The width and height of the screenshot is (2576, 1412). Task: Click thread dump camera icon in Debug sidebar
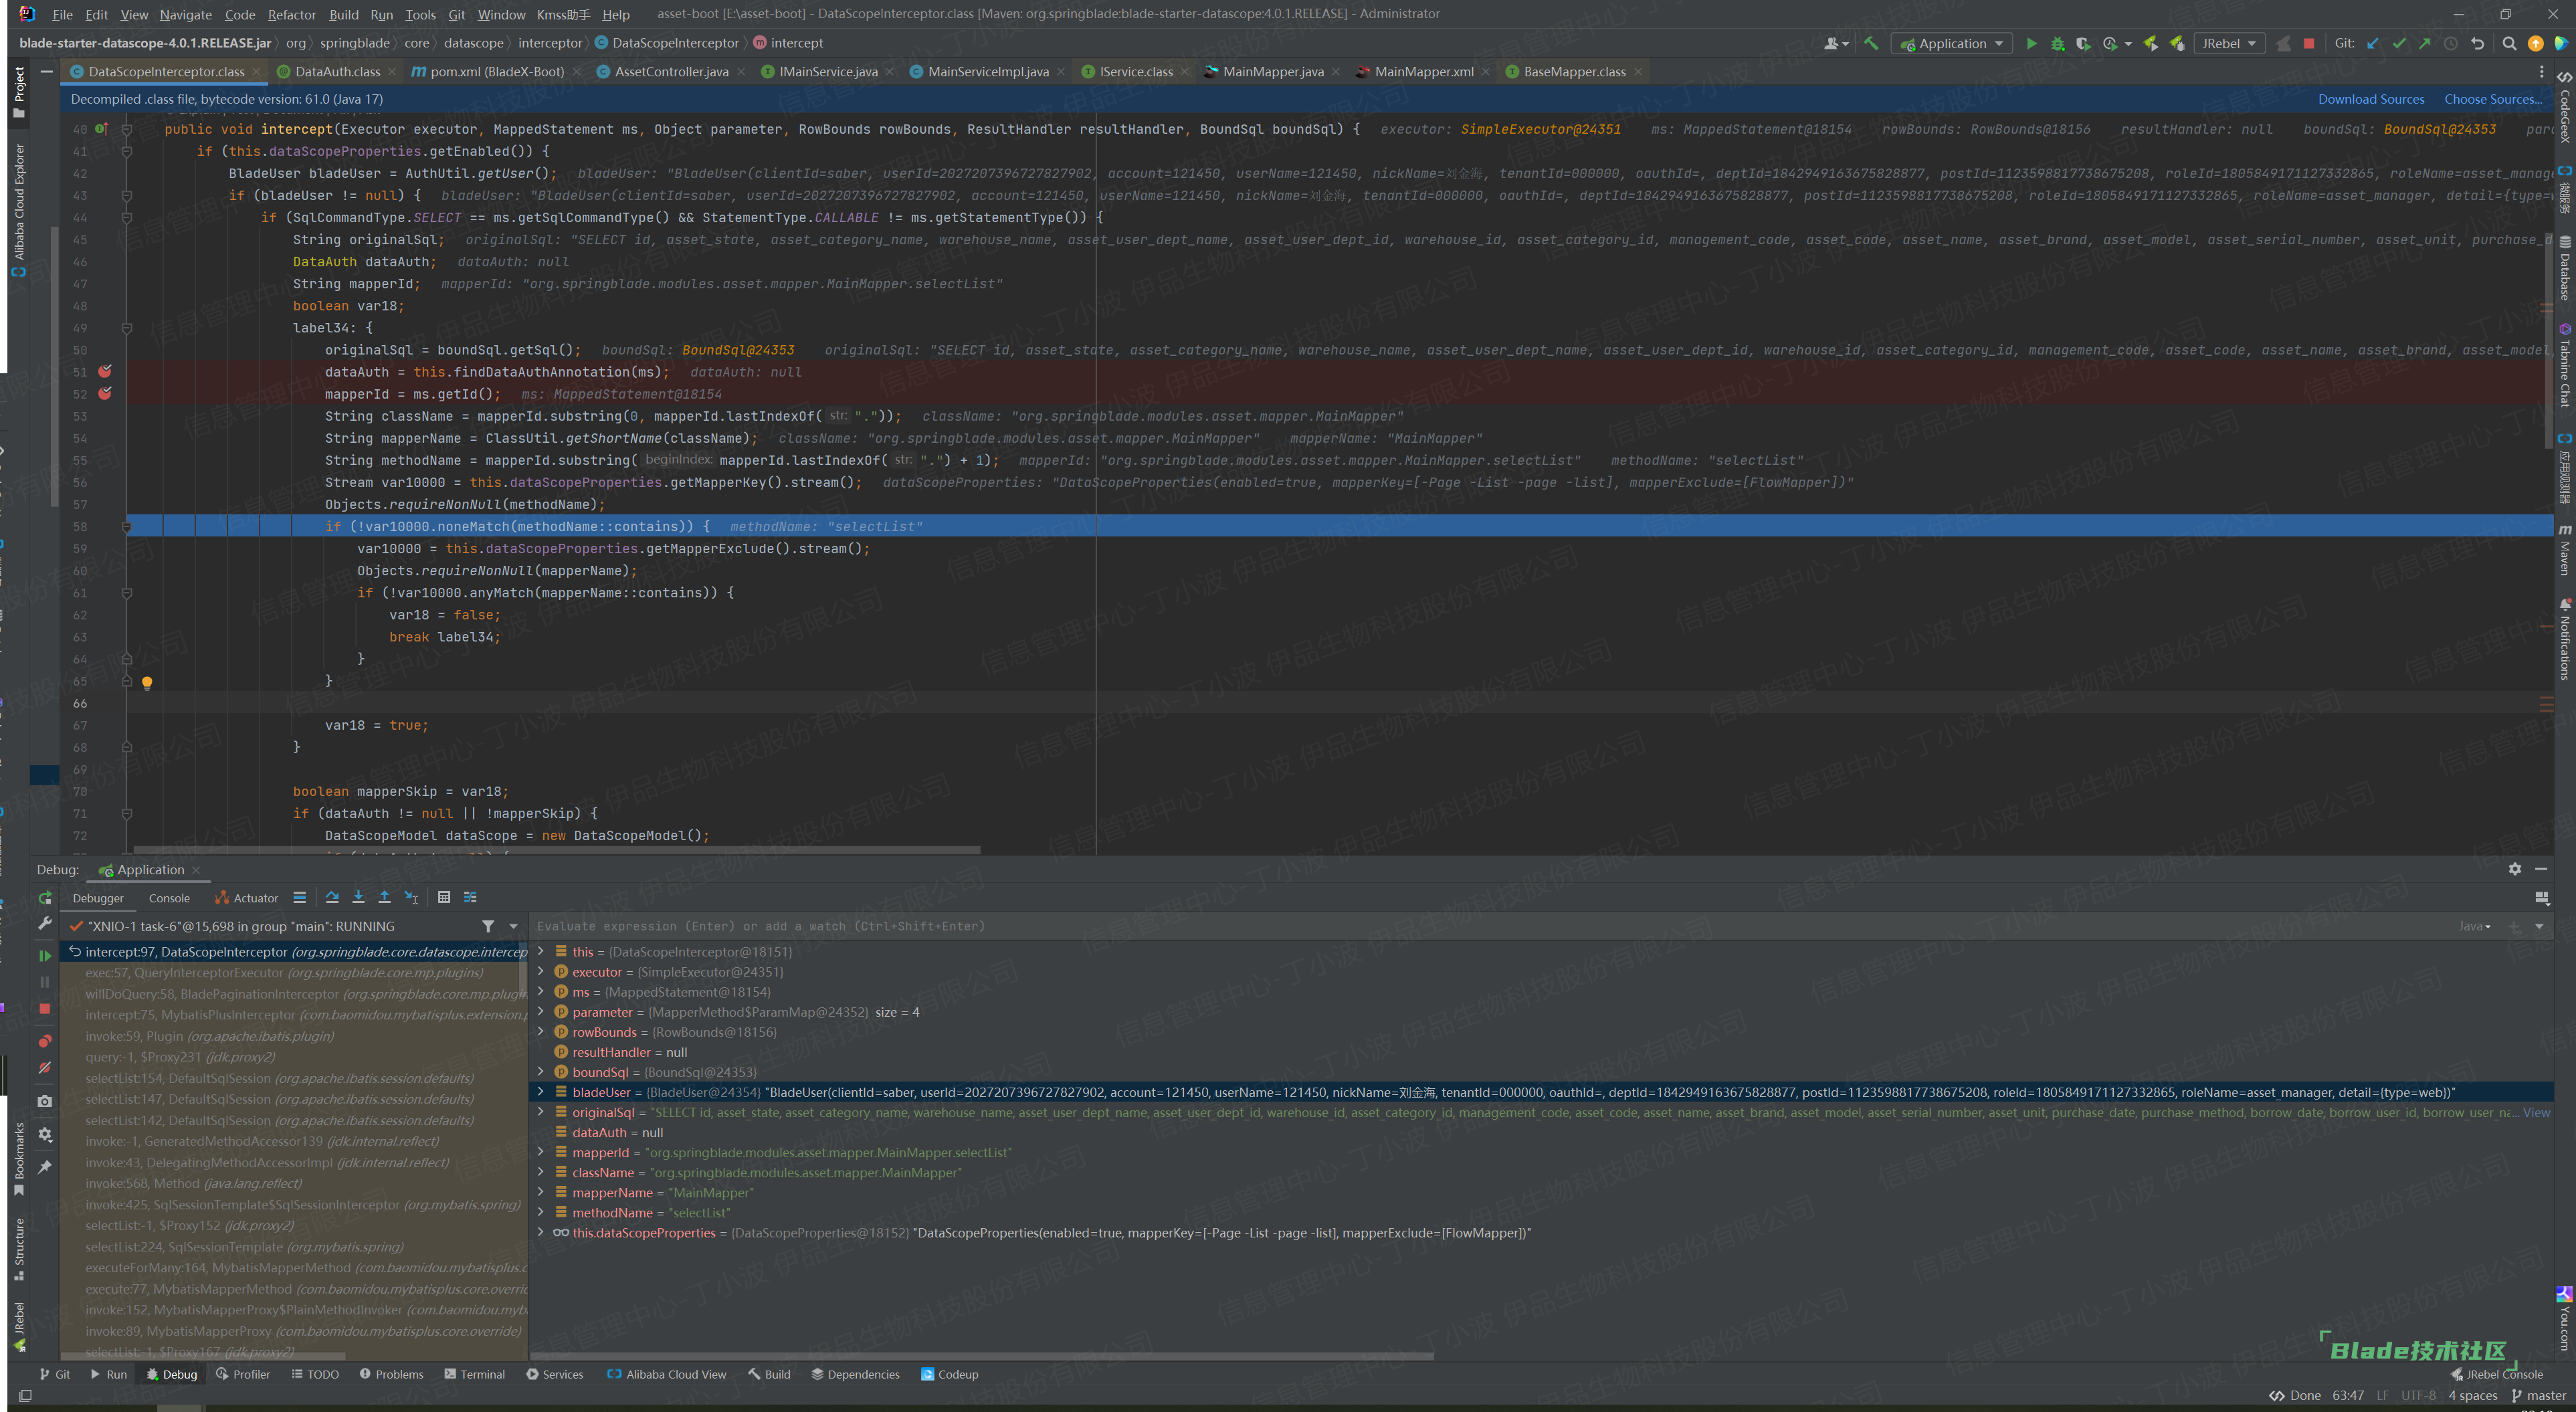(x=44, y=1101)
